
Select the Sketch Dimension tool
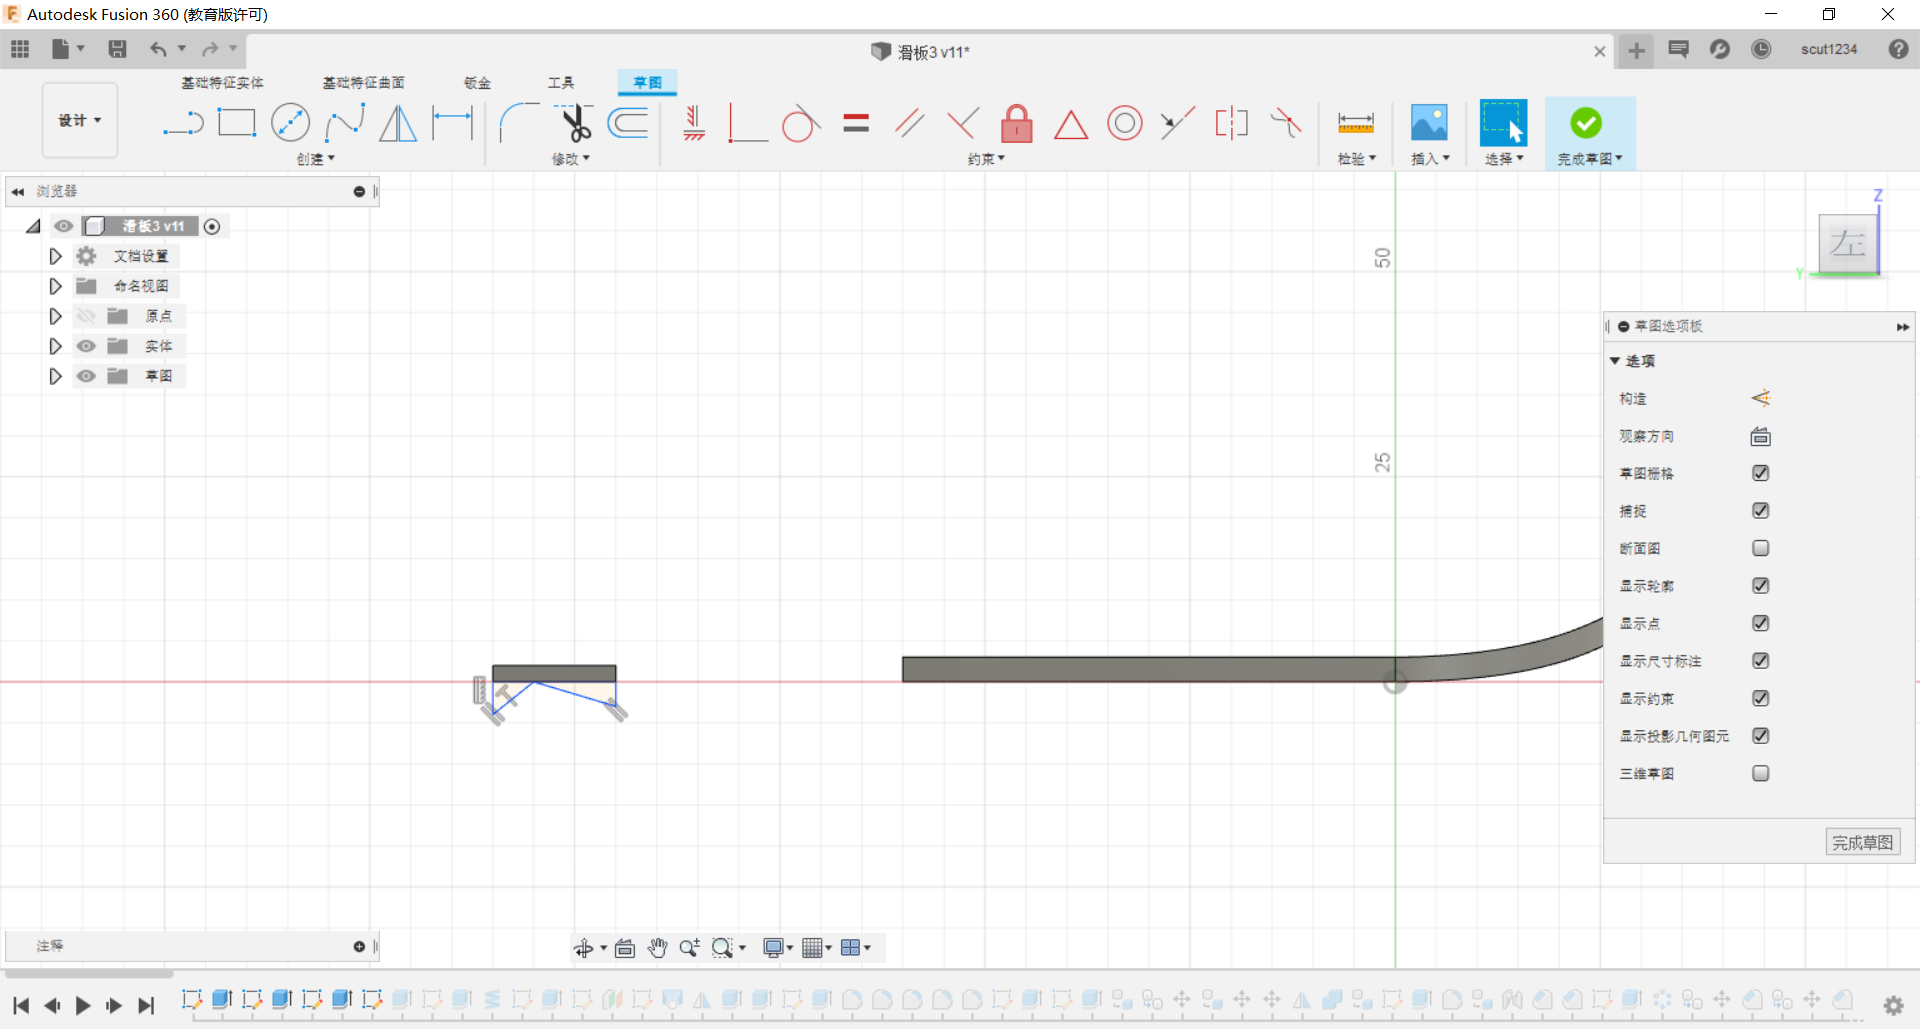452,123
